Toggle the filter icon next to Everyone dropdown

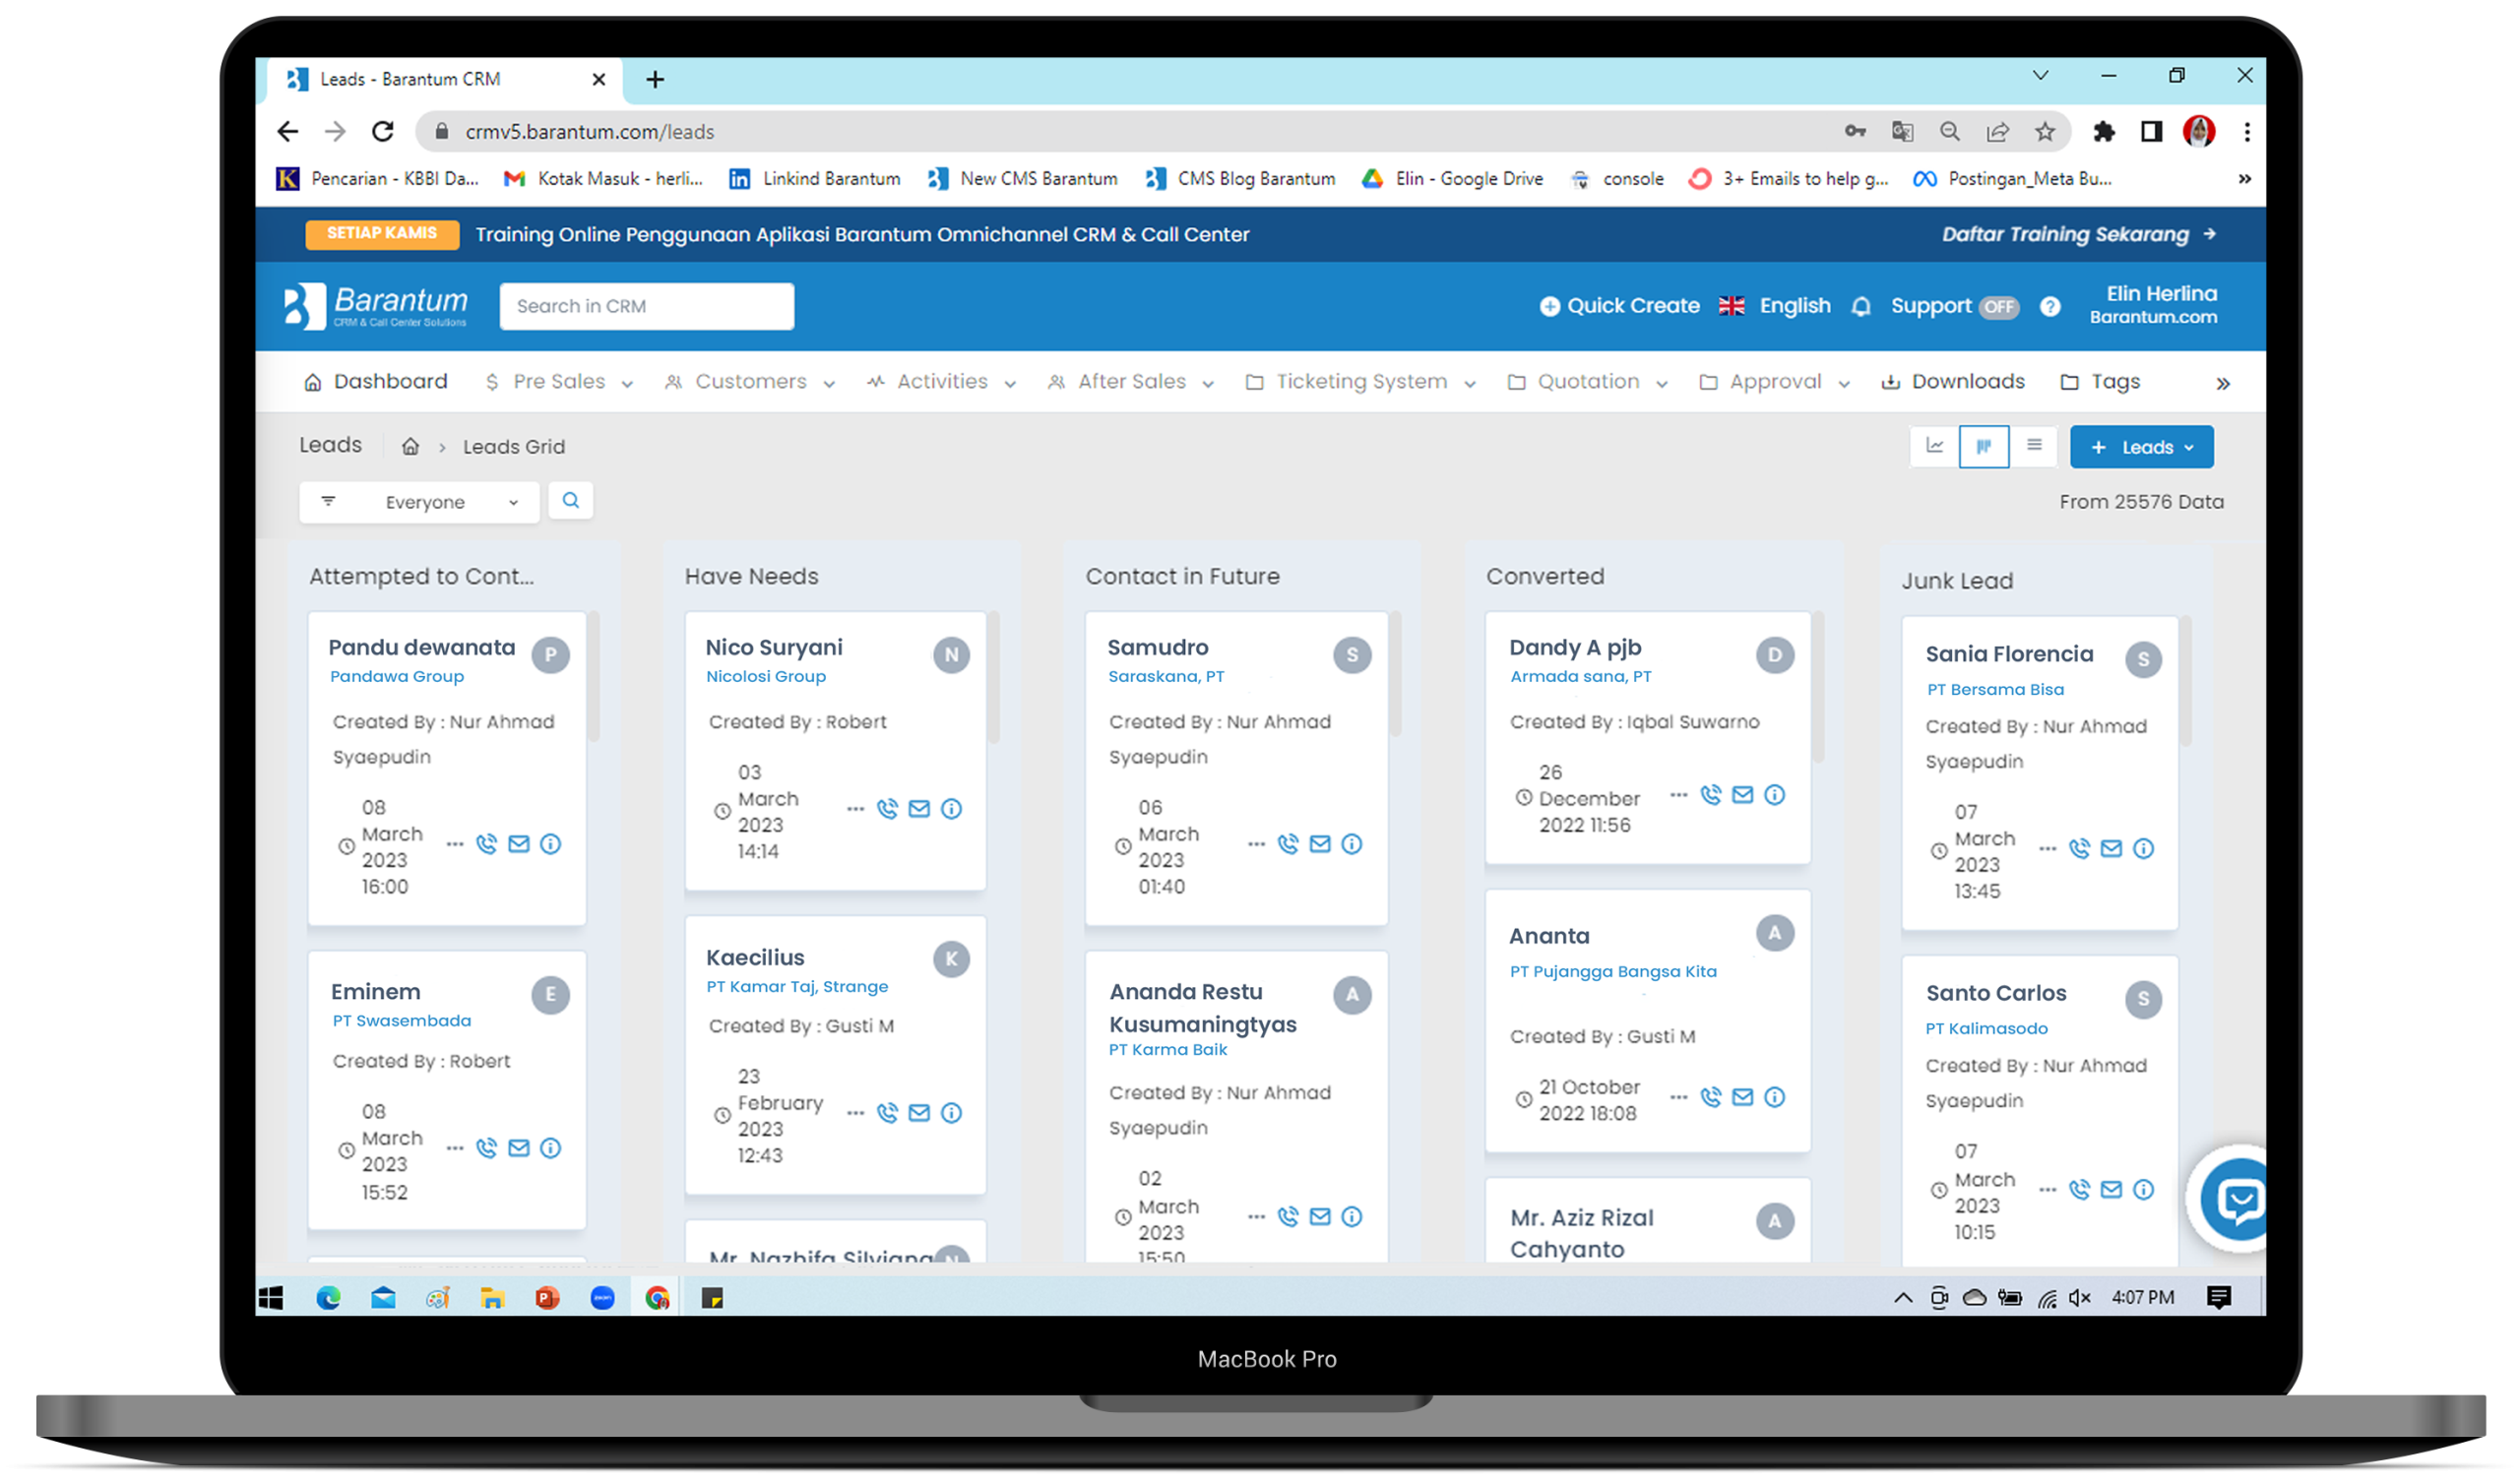click(329, 502)
